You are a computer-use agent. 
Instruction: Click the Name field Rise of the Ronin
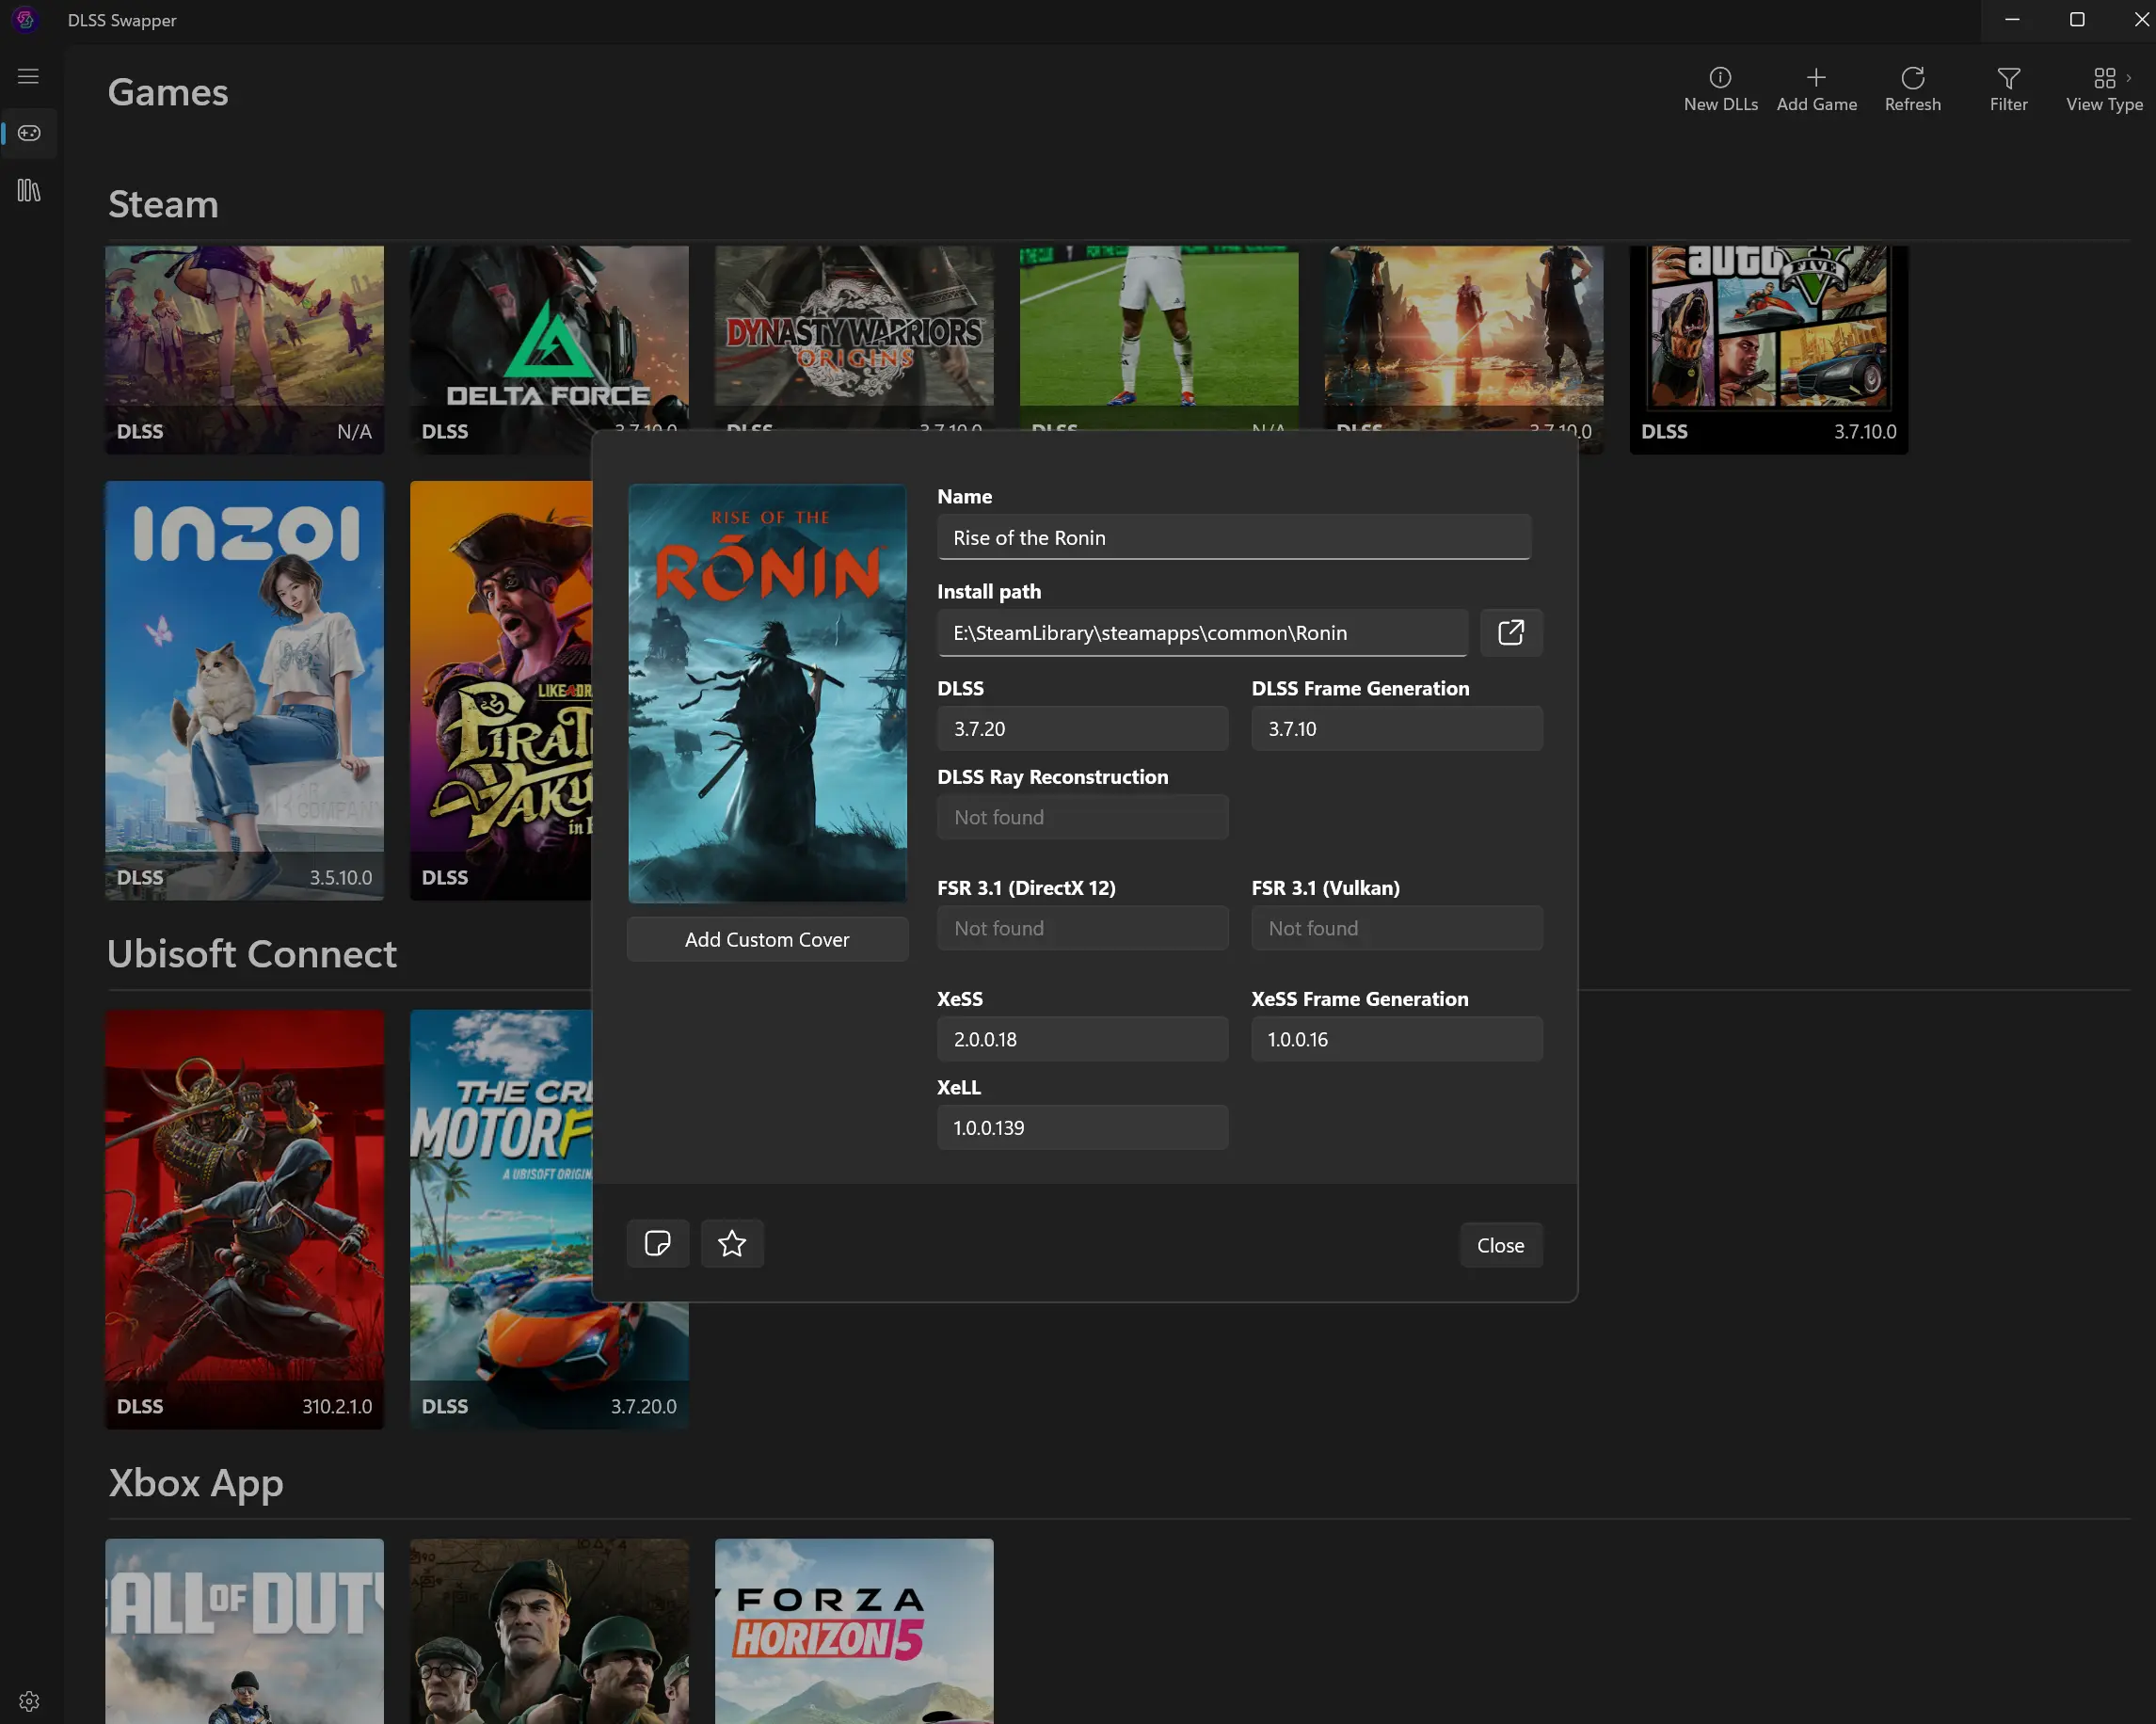[1233, 538]
